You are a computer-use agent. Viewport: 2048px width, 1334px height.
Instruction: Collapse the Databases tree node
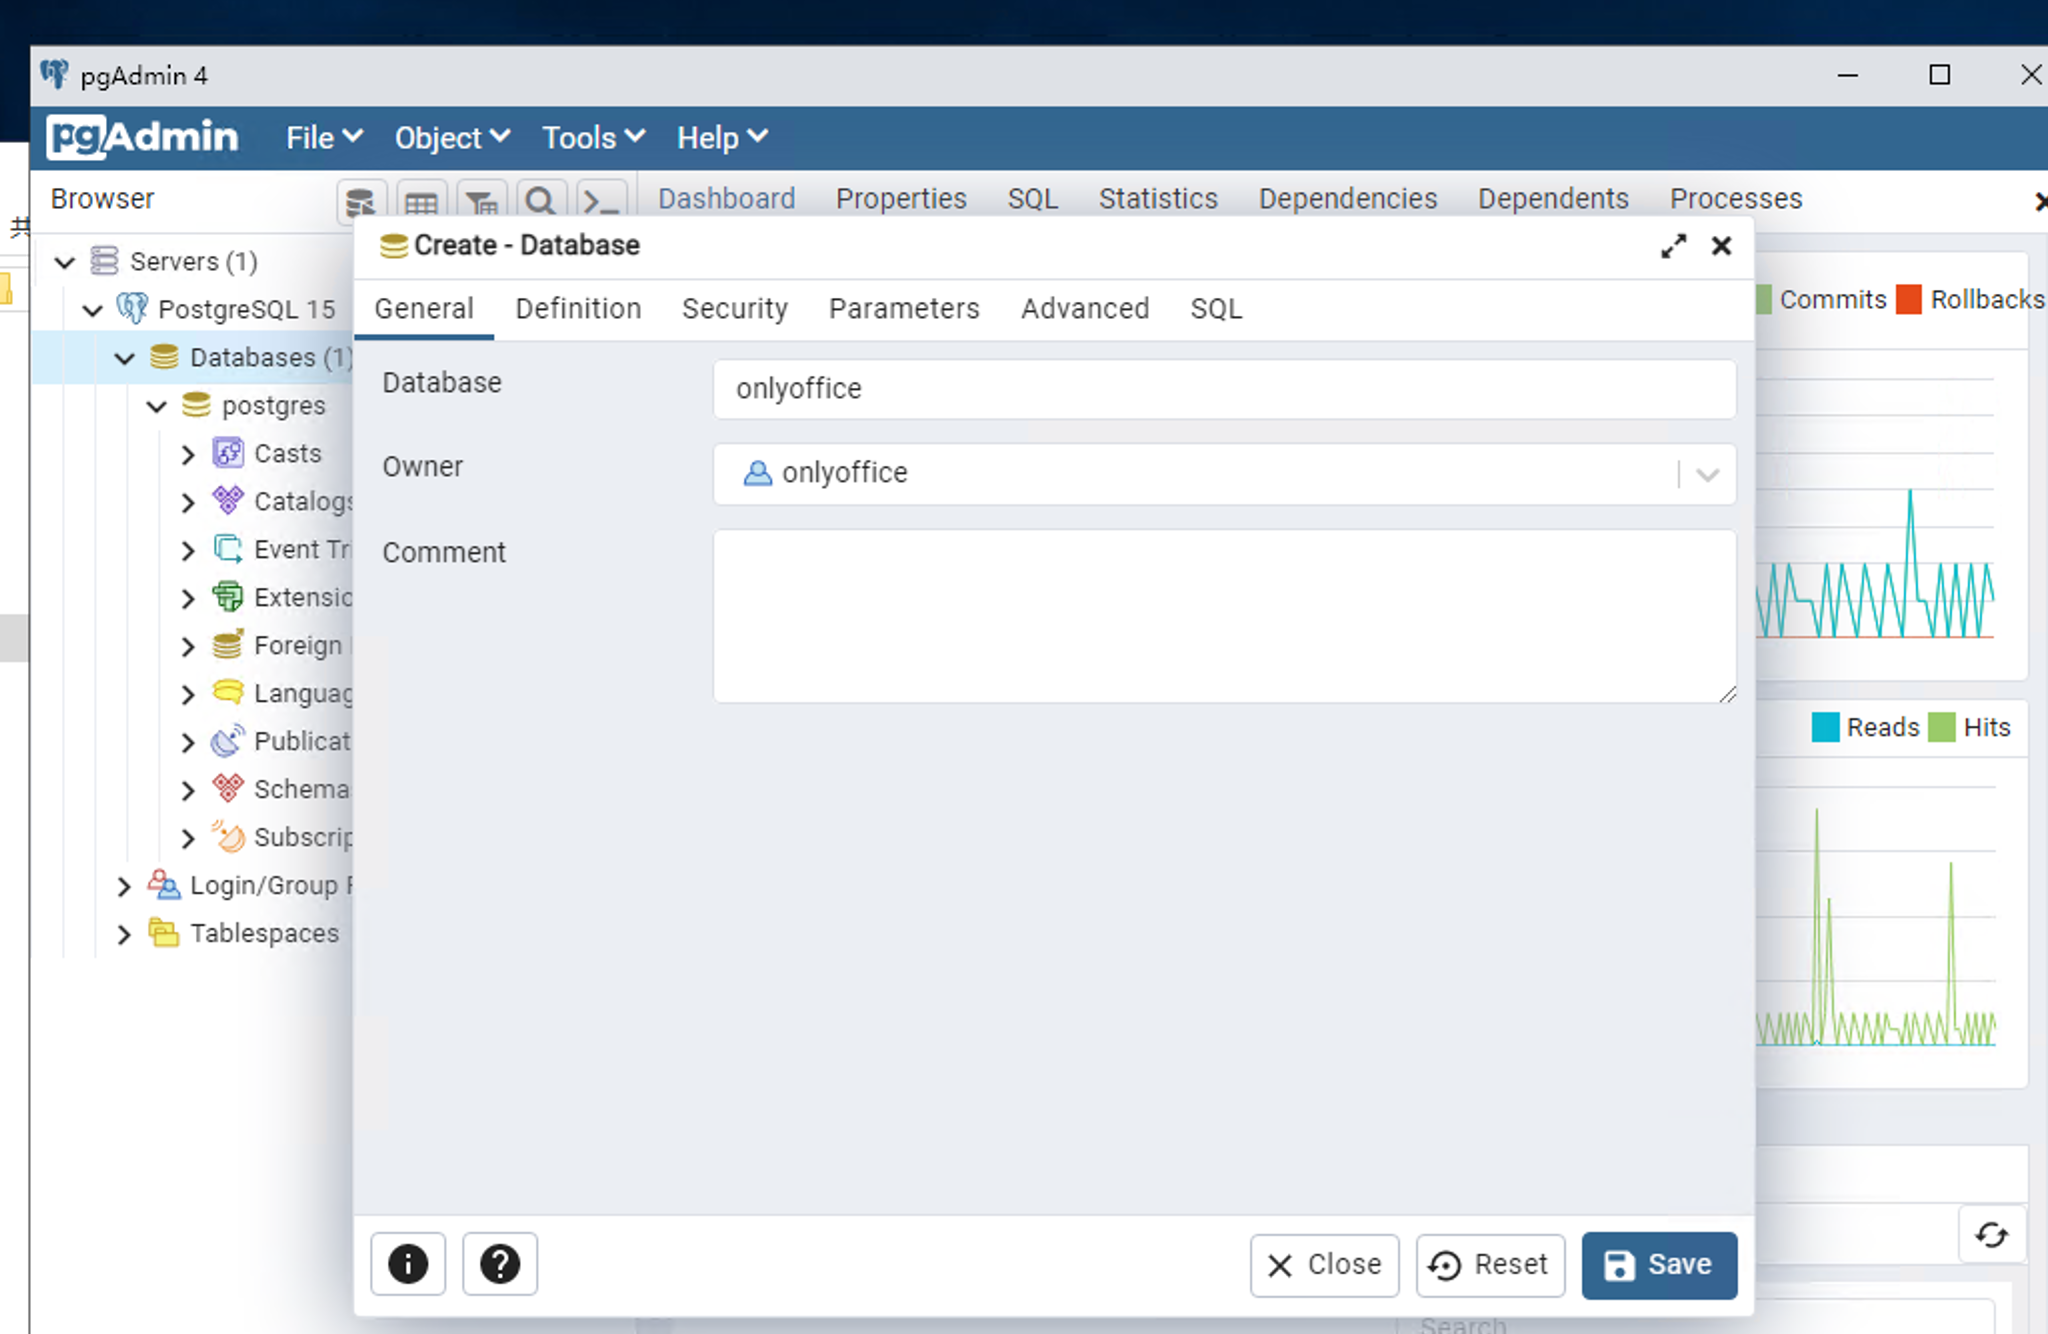pos(125,358)
